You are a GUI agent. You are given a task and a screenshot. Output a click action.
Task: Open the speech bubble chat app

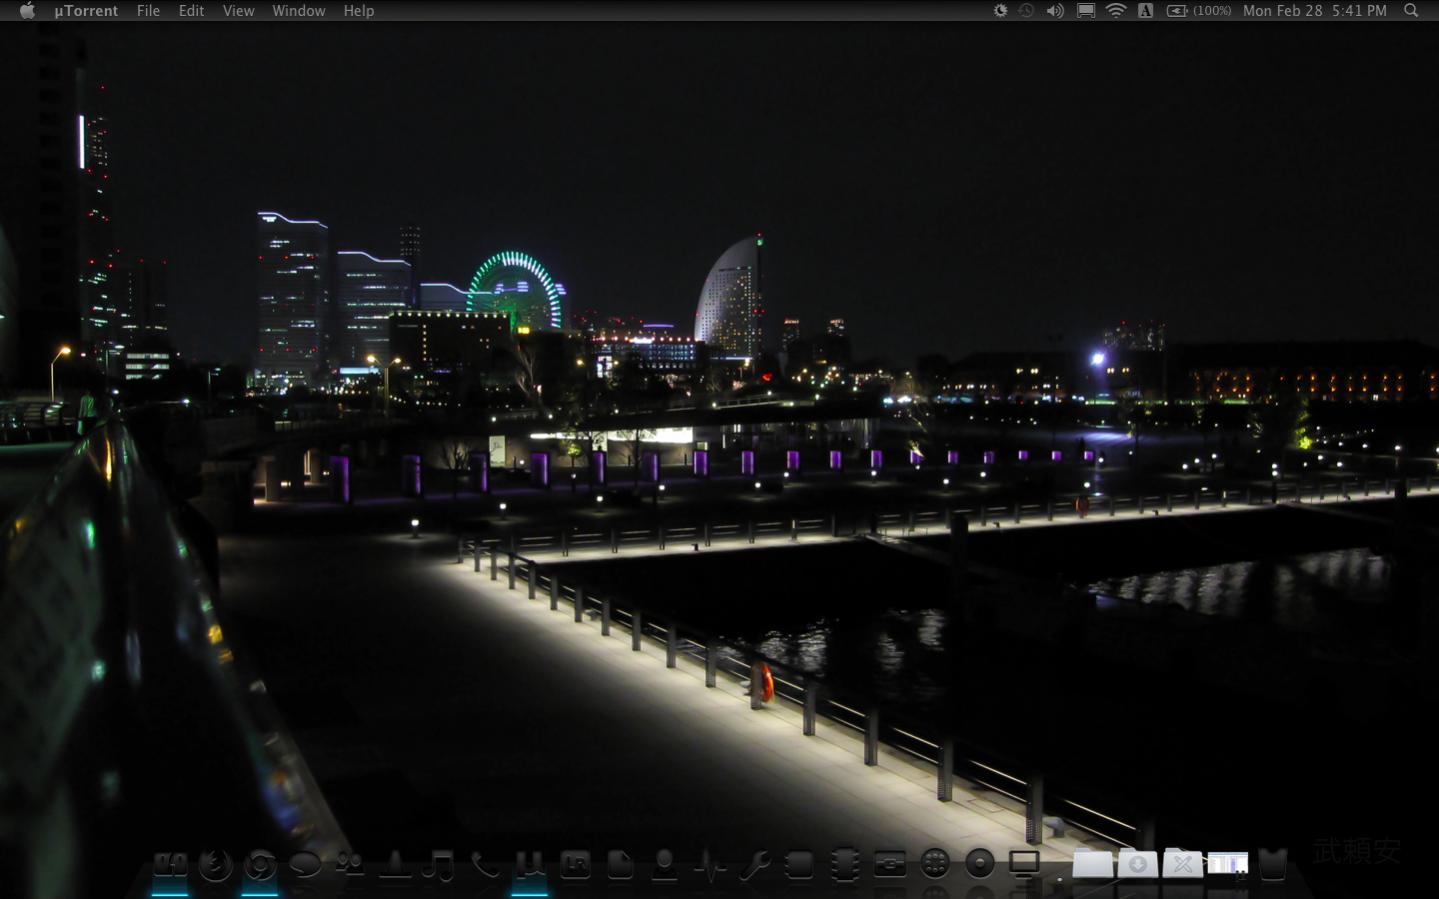[x=305, y=864]
